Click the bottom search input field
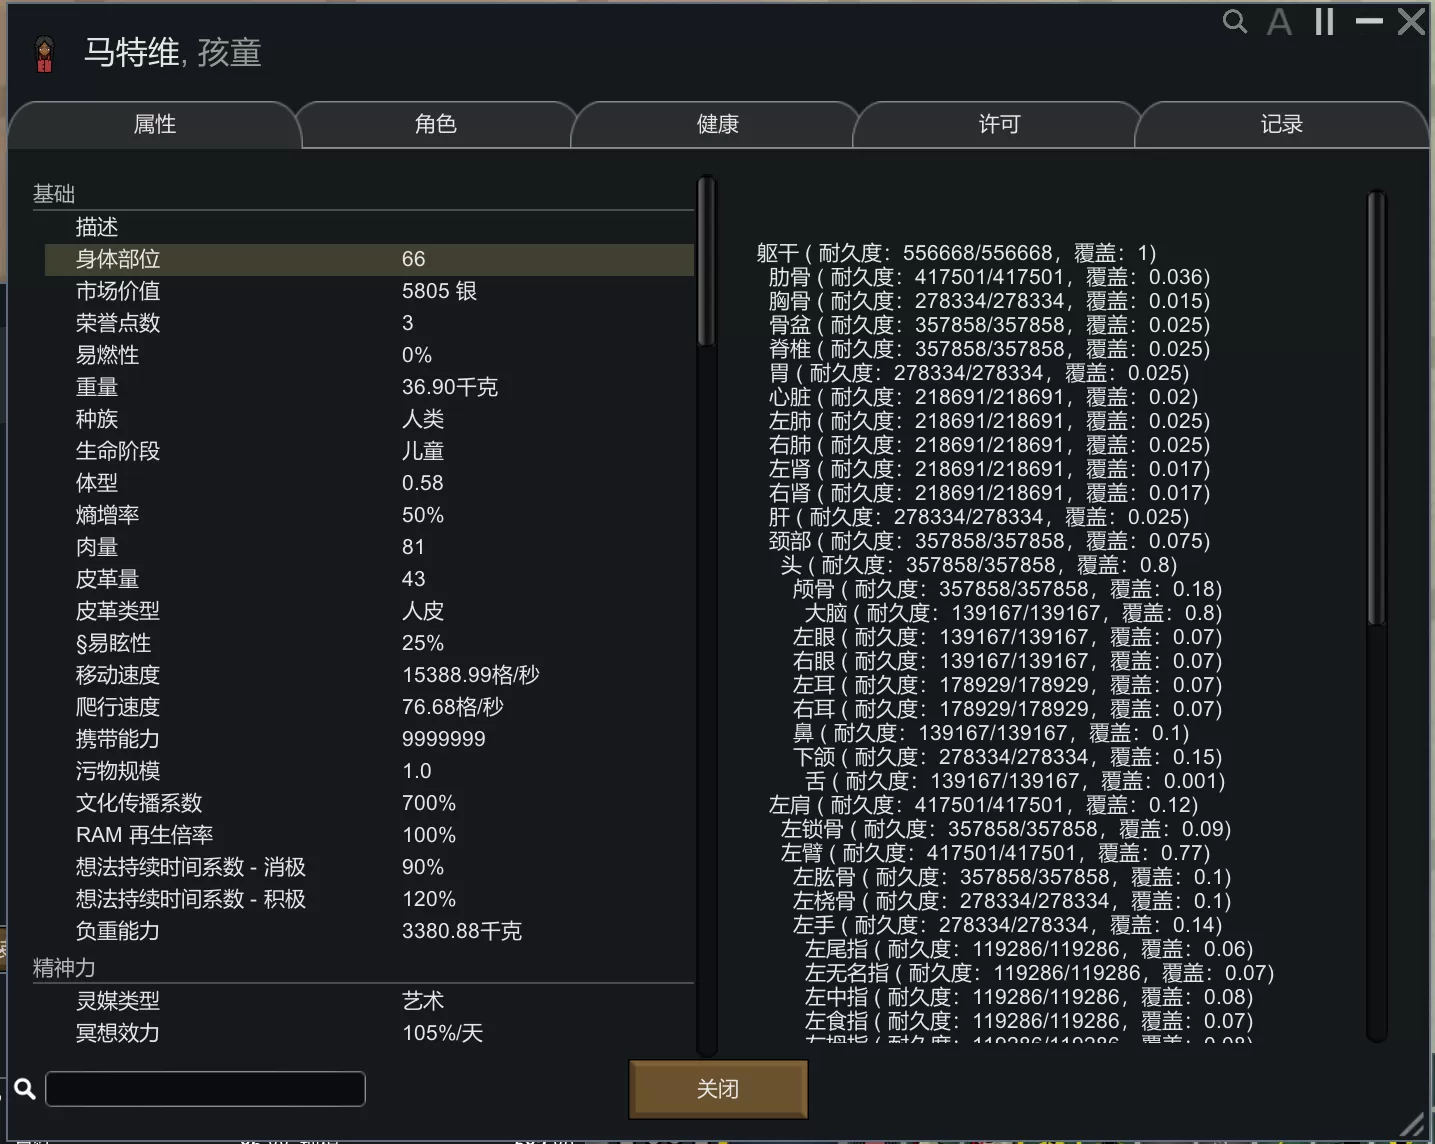Screen dimensions: 1435x1144 (205, 1089)
